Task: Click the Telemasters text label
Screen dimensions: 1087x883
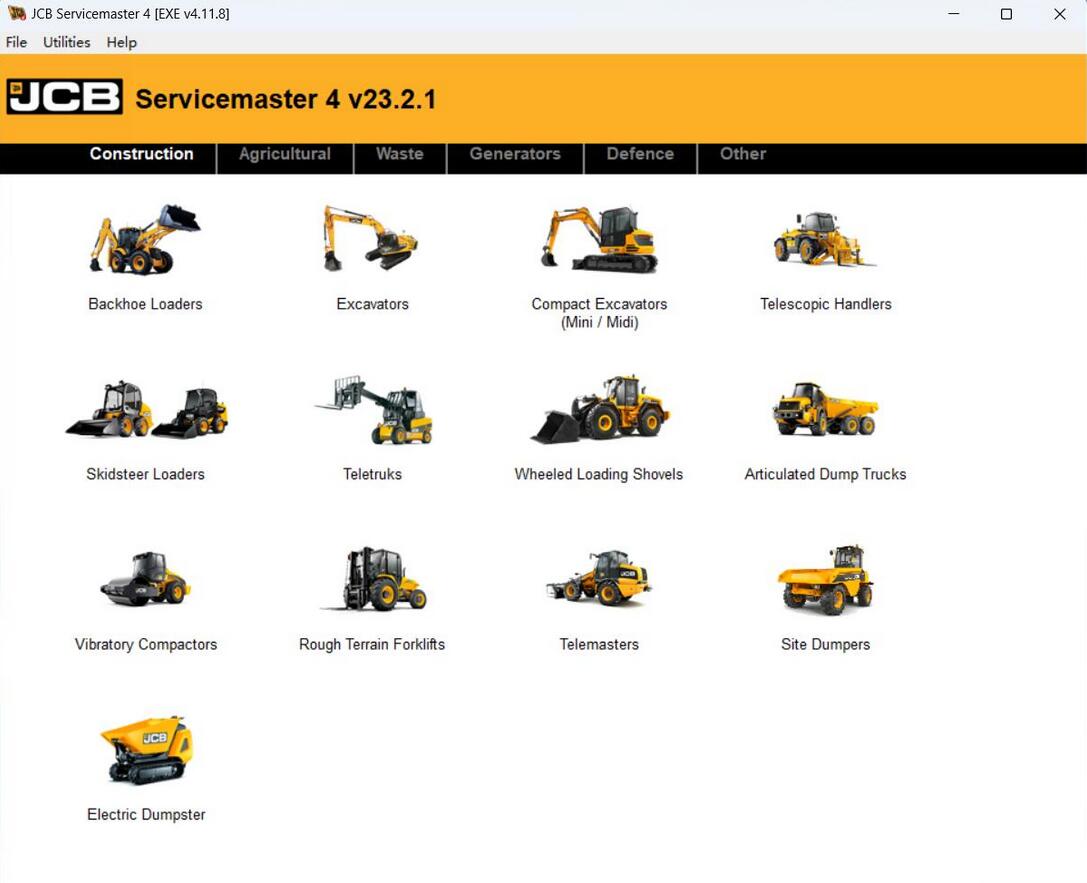Action: click(x=599, y=645)
